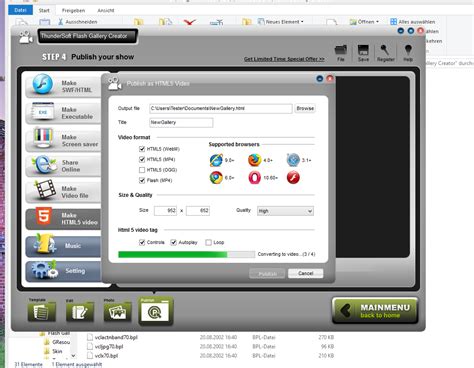Minimize the Publish as HTML5 Video dialog

320,79
